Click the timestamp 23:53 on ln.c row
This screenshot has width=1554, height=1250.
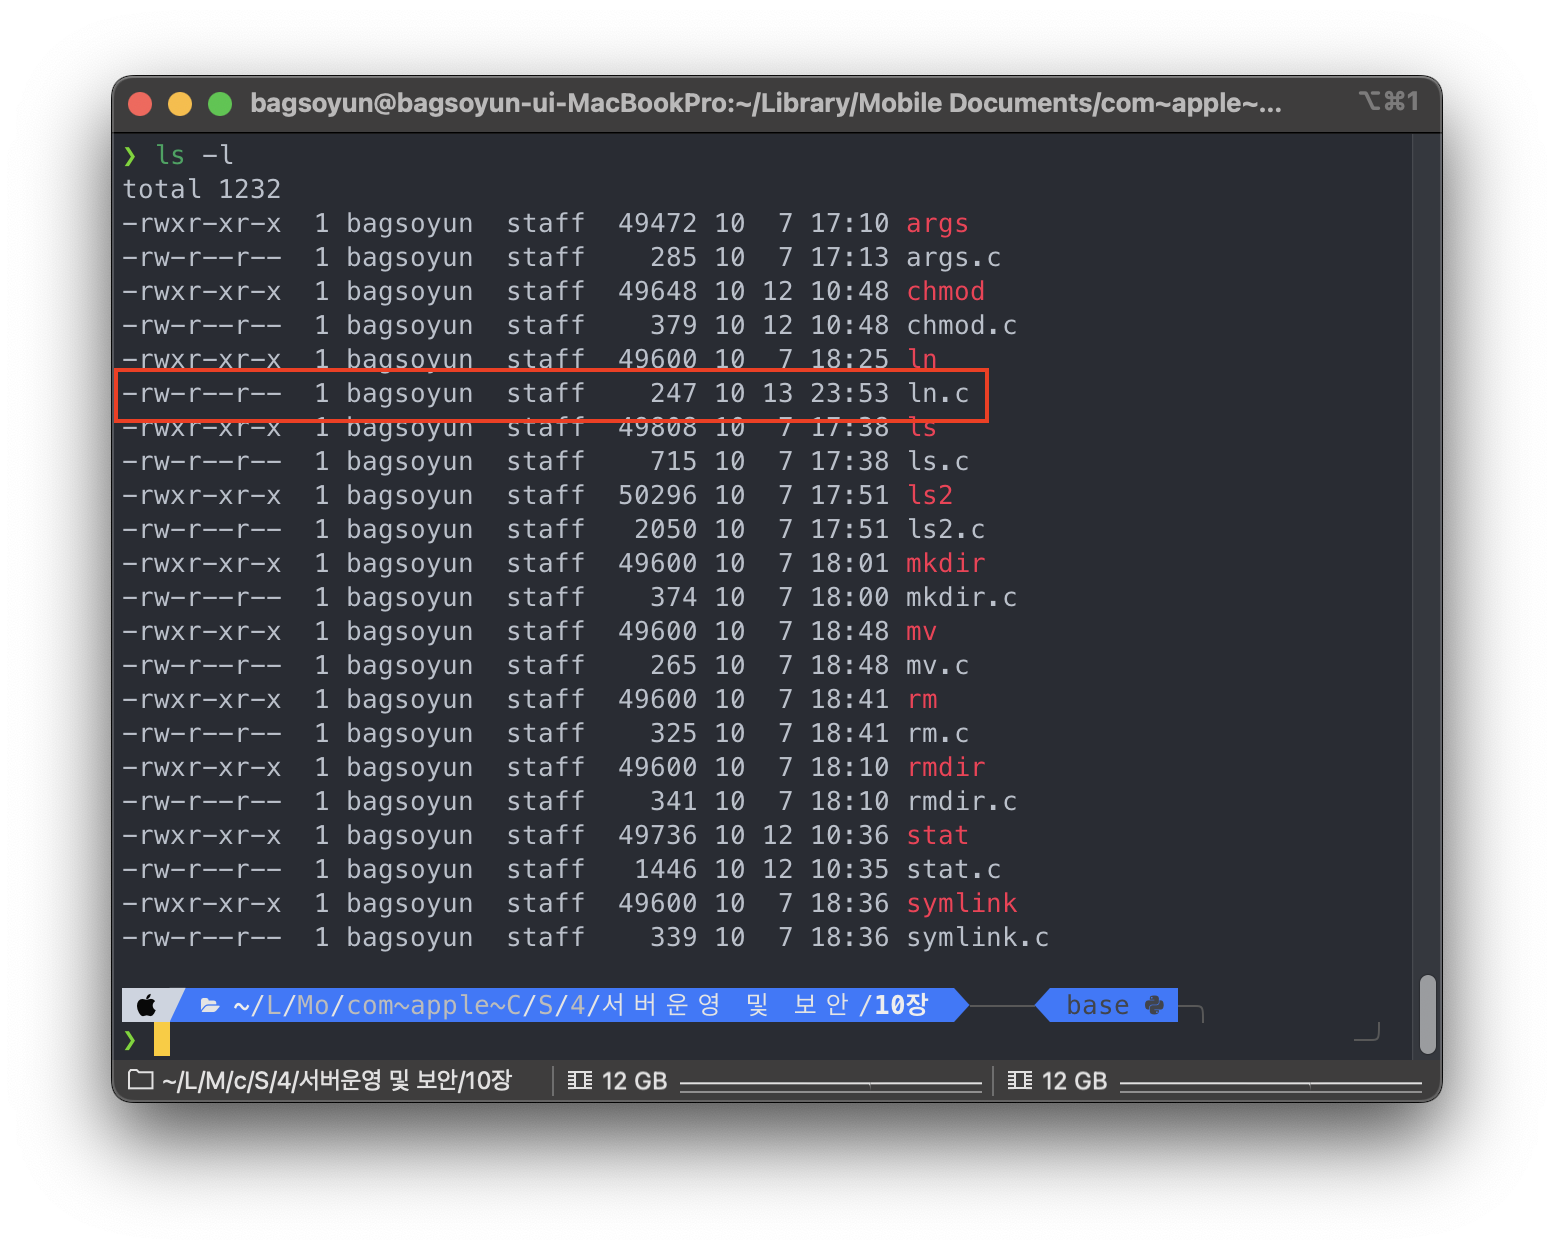point(849,393)
